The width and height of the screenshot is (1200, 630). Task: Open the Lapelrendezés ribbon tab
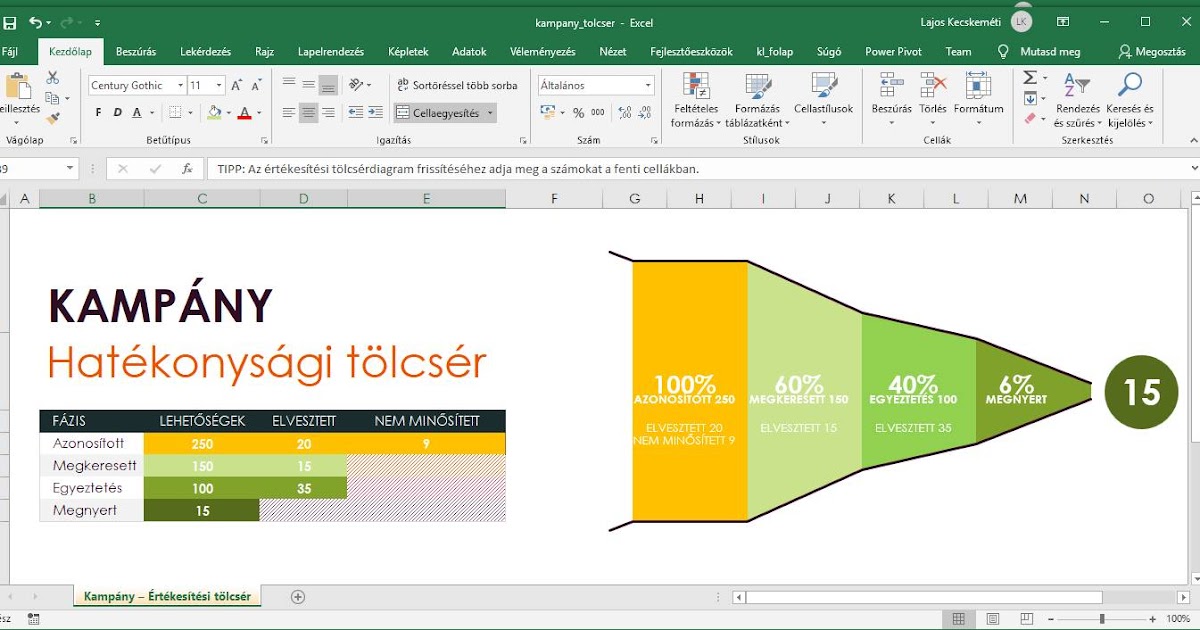coord(330,51)
